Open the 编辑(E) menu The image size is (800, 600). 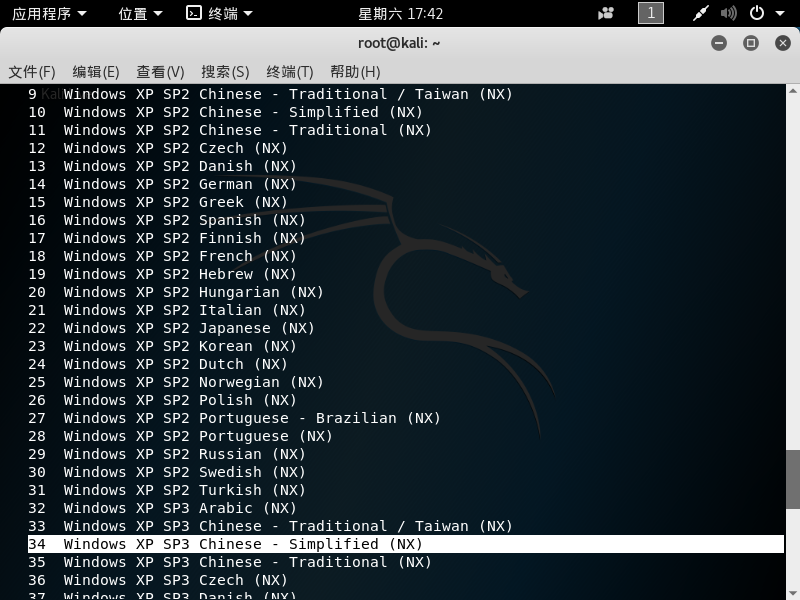96,72
